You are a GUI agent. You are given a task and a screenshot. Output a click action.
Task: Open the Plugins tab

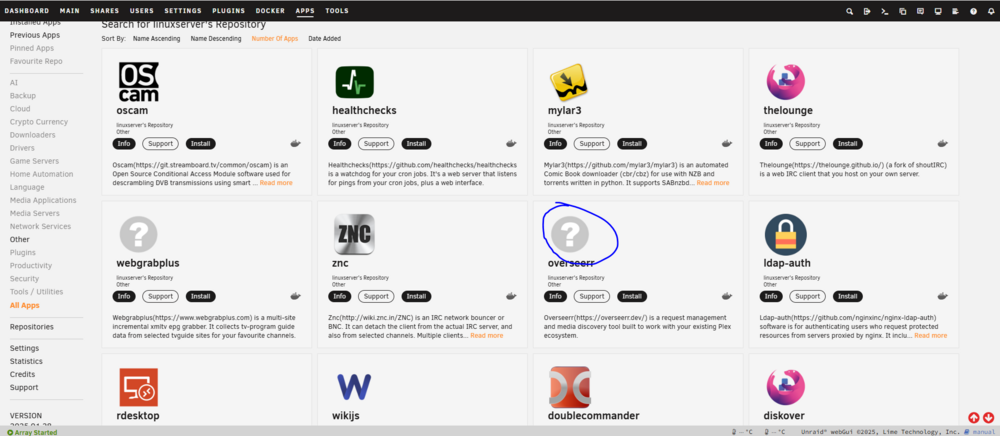(x=228, y=11)
